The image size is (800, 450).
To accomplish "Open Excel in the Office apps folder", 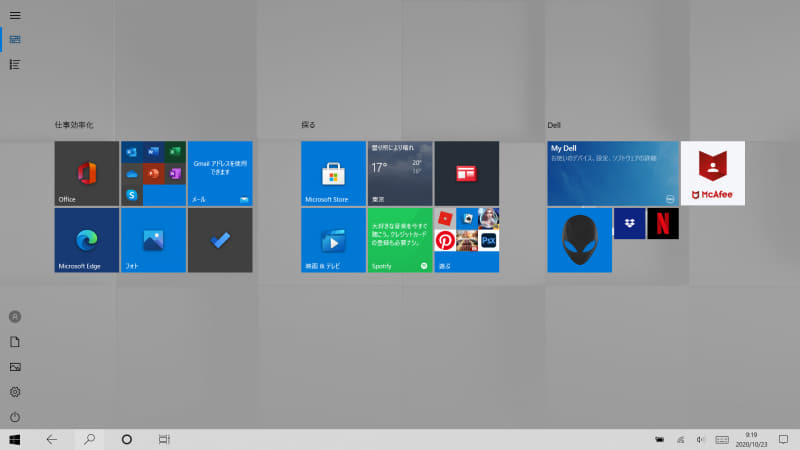I will pyautogui.click(x=175, y=152).
